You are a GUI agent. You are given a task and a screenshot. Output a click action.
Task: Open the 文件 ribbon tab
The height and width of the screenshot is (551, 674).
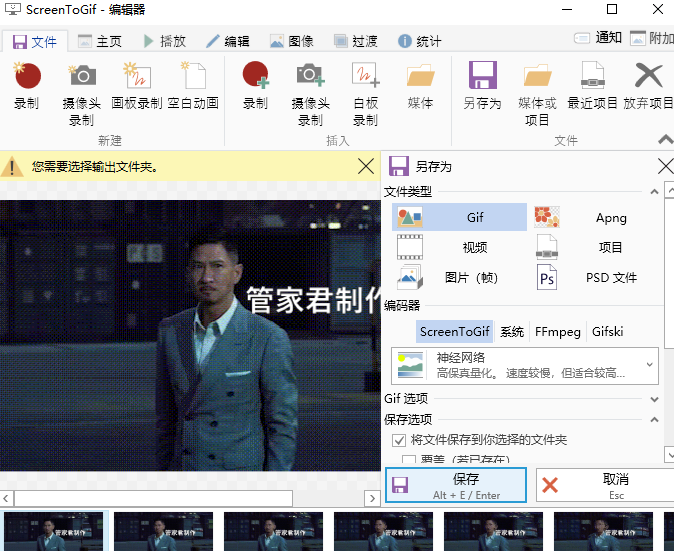tap(35, 42)
